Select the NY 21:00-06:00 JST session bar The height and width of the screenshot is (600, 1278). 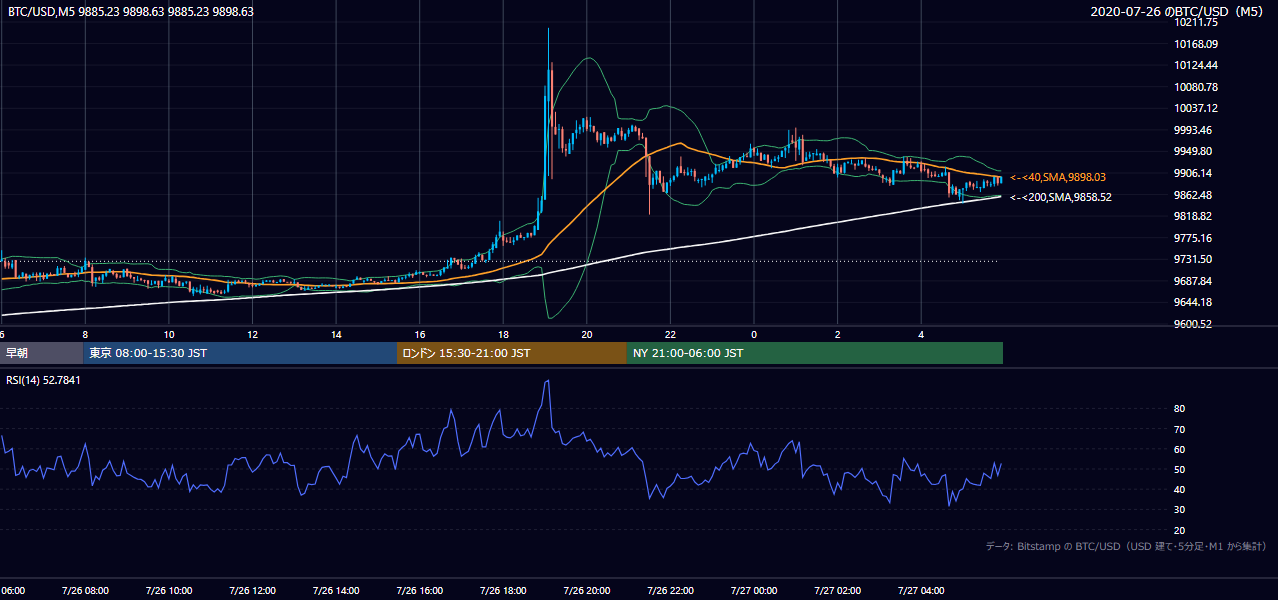[815, 353]
